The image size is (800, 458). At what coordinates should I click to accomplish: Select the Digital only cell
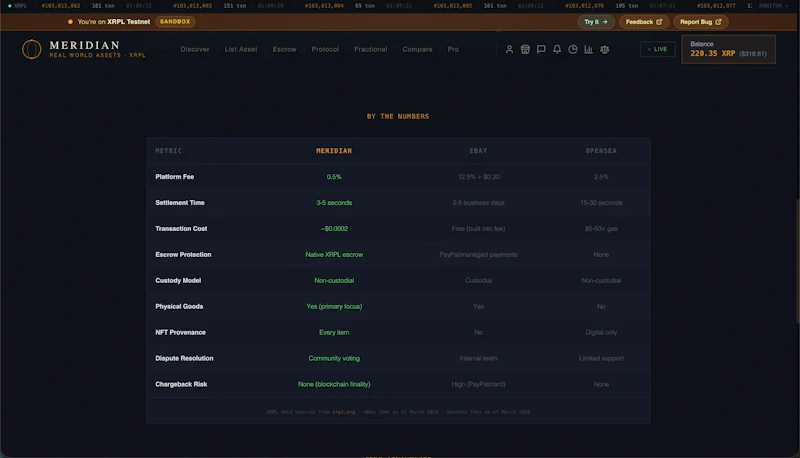[601, 333]
